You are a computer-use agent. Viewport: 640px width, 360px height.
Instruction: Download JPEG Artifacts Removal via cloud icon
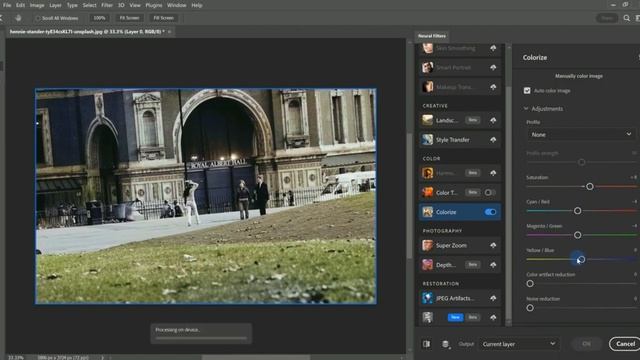pyautogui.click(x=493, y=298)
